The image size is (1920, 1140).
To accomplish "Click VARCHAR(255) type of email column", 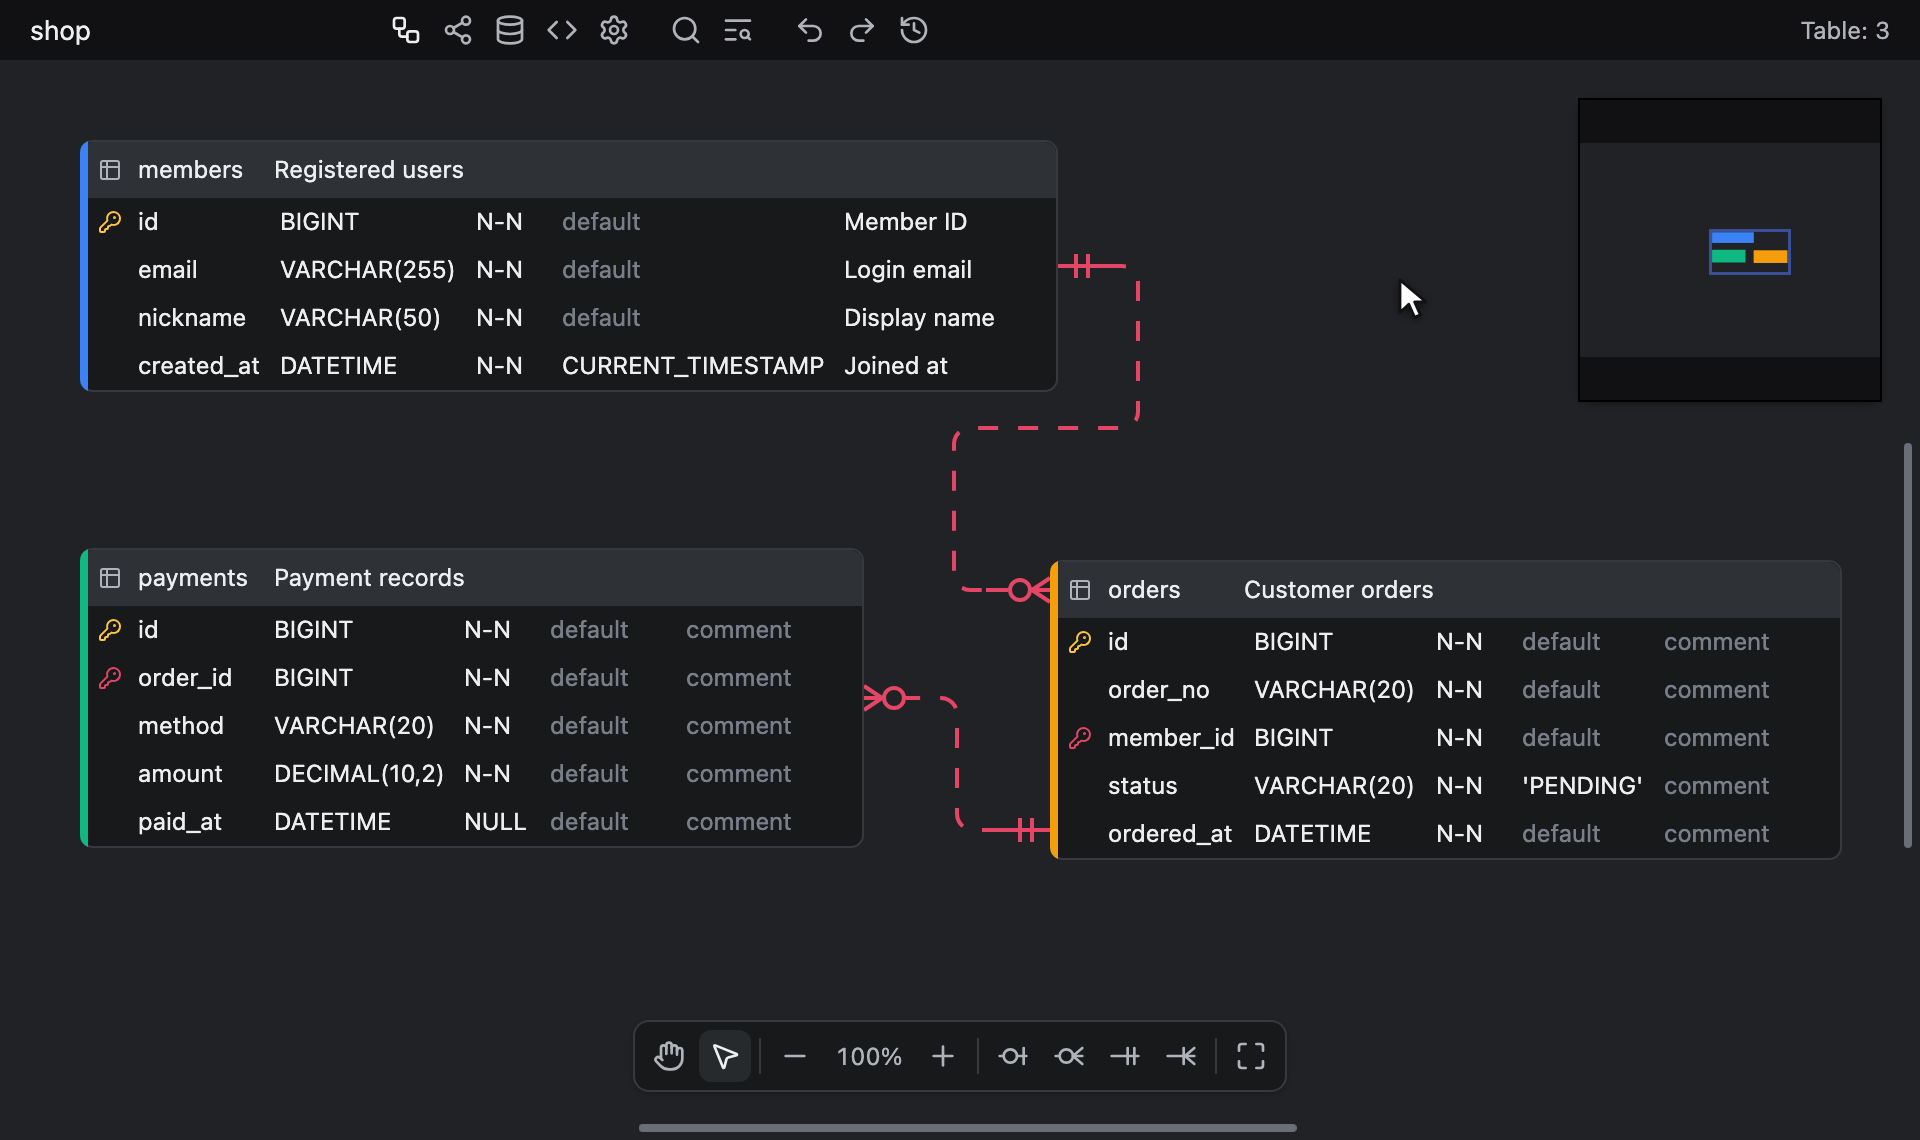I will click(x=367, y=270).
